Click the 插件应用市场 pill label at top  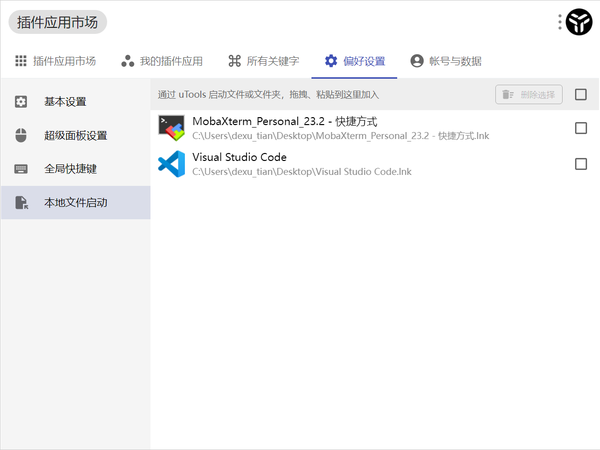pos(57,22)
